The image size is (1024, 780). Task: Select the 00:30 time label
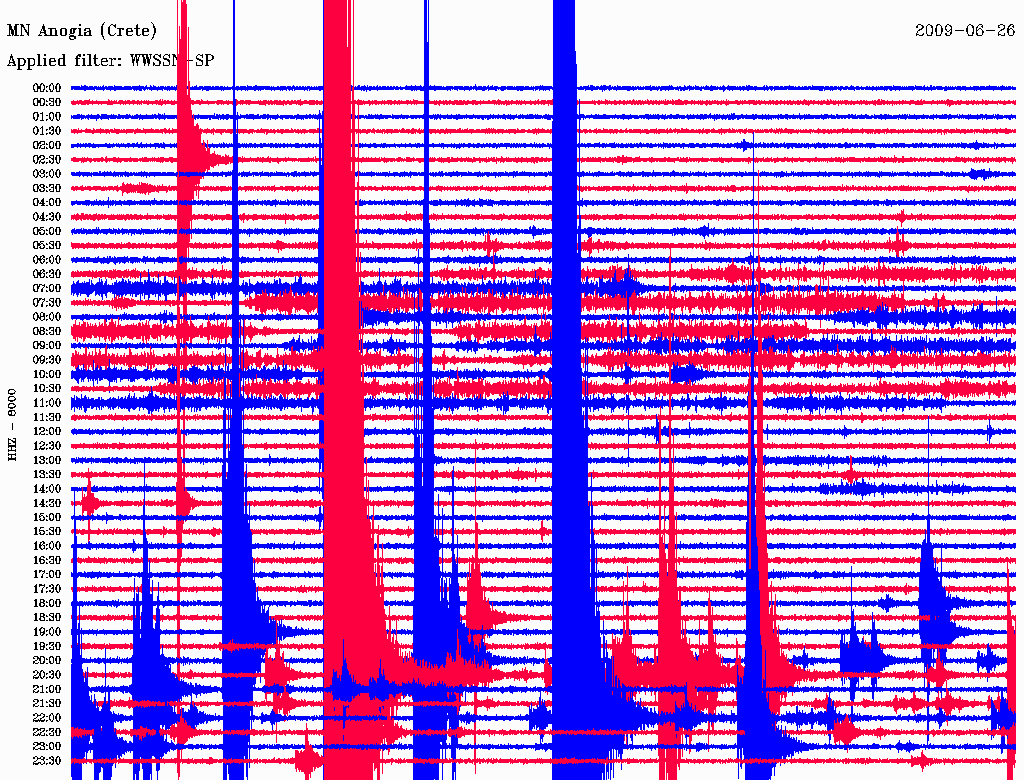tap(47, 102)
